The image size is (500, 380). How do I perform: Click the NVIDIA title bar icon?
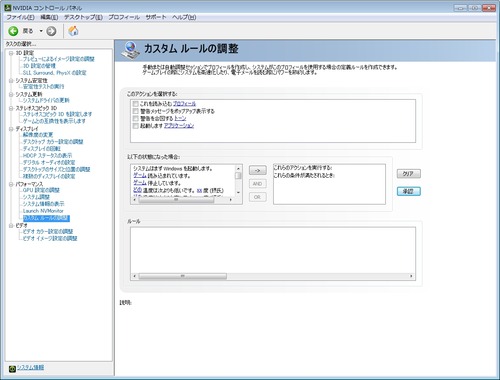[8, 7]
